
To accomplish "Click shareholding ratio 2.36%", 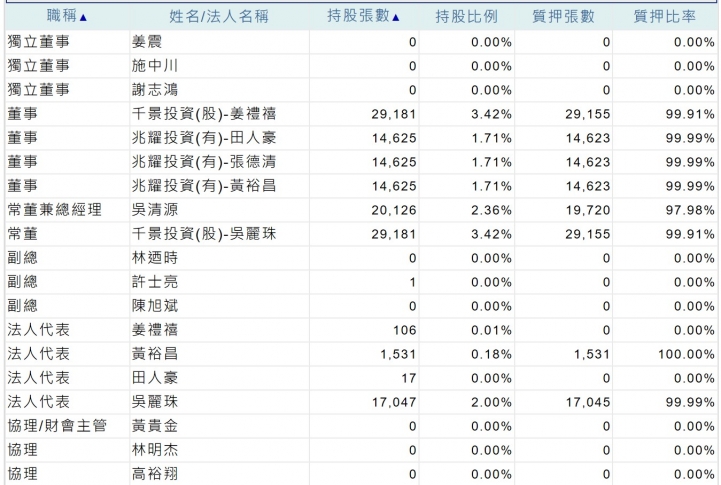I will [x=491, y=210].
